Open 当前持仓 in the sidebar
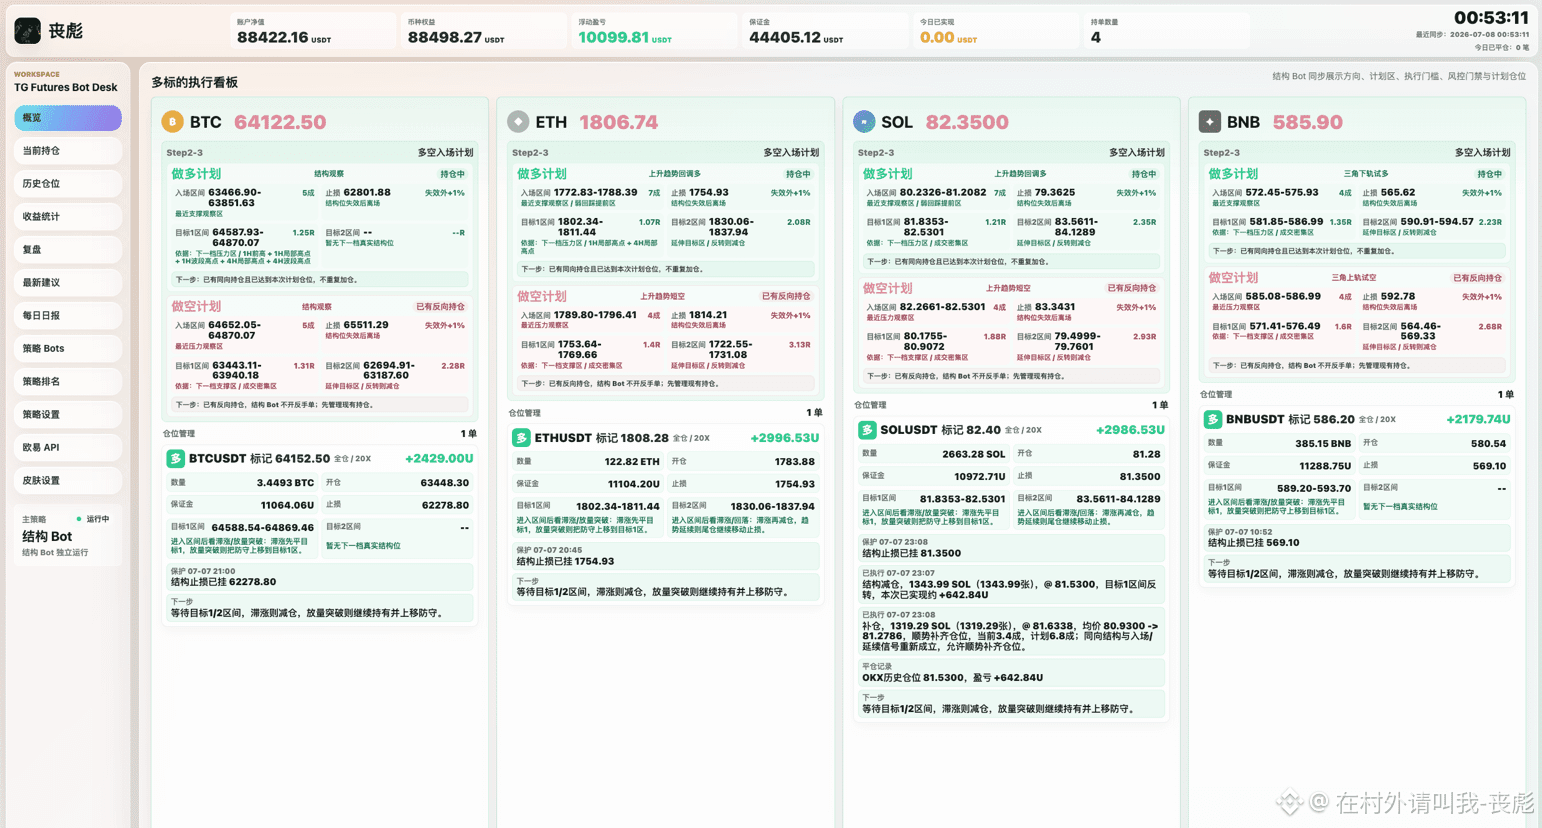This screenshot has height=828, width=1542. [68, 151]
